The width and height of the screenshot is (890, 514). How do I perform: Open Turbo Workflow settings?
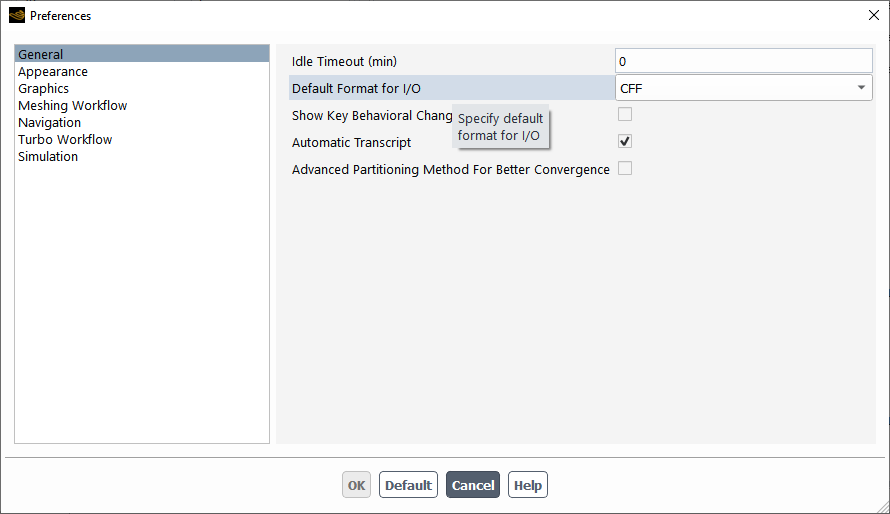point(65,140)
